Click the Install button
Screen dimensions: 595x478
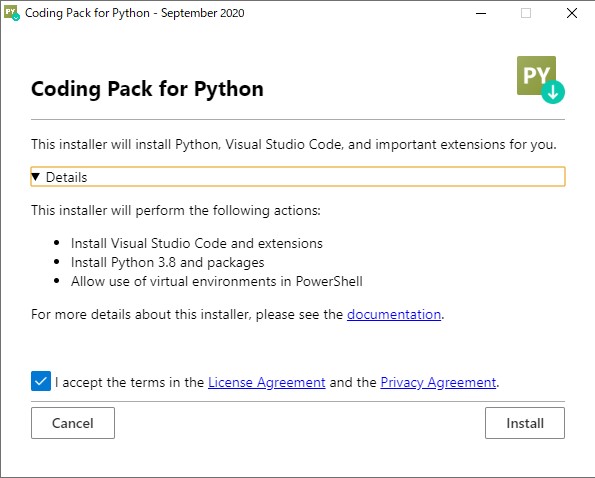(525, 423)
